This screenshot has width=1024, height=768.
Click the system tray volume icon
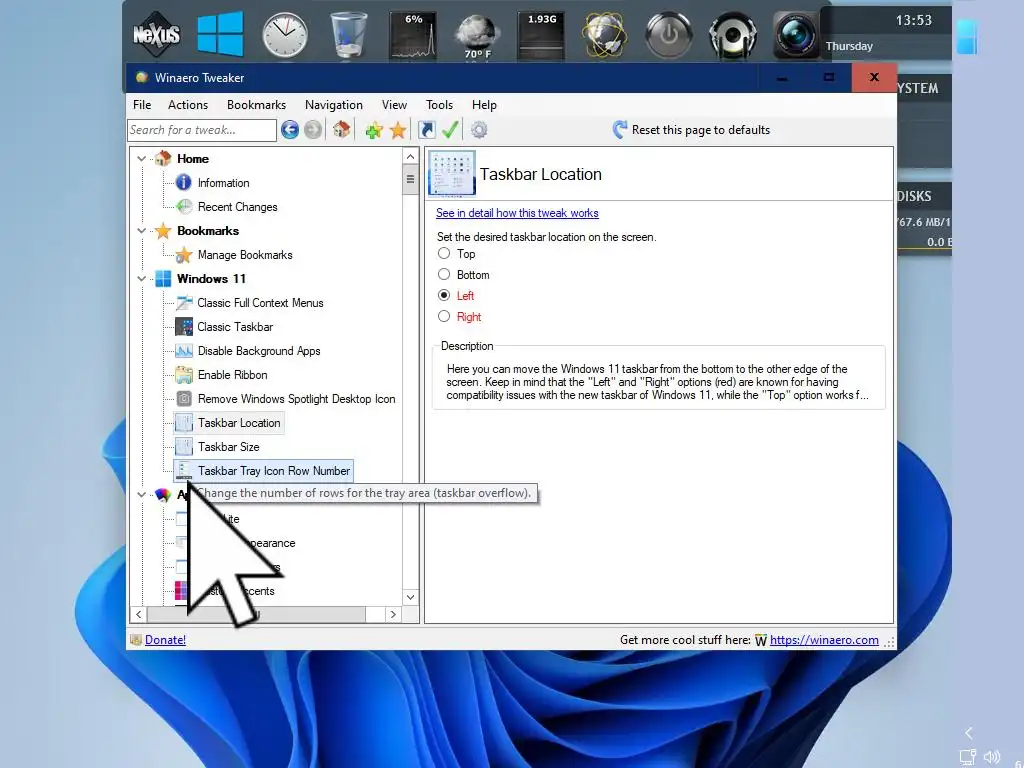(x=992, y=757)
